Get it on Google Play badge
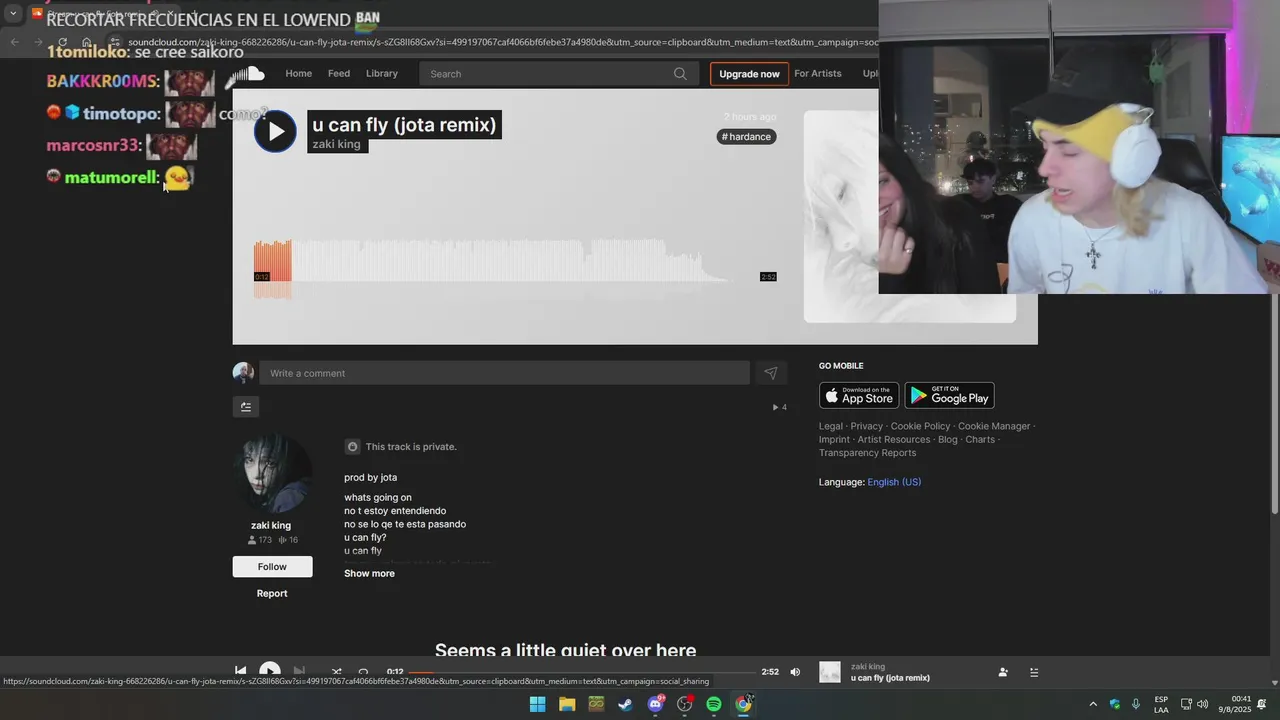Screen dimensions: 1280x720 tap(949, 396)
